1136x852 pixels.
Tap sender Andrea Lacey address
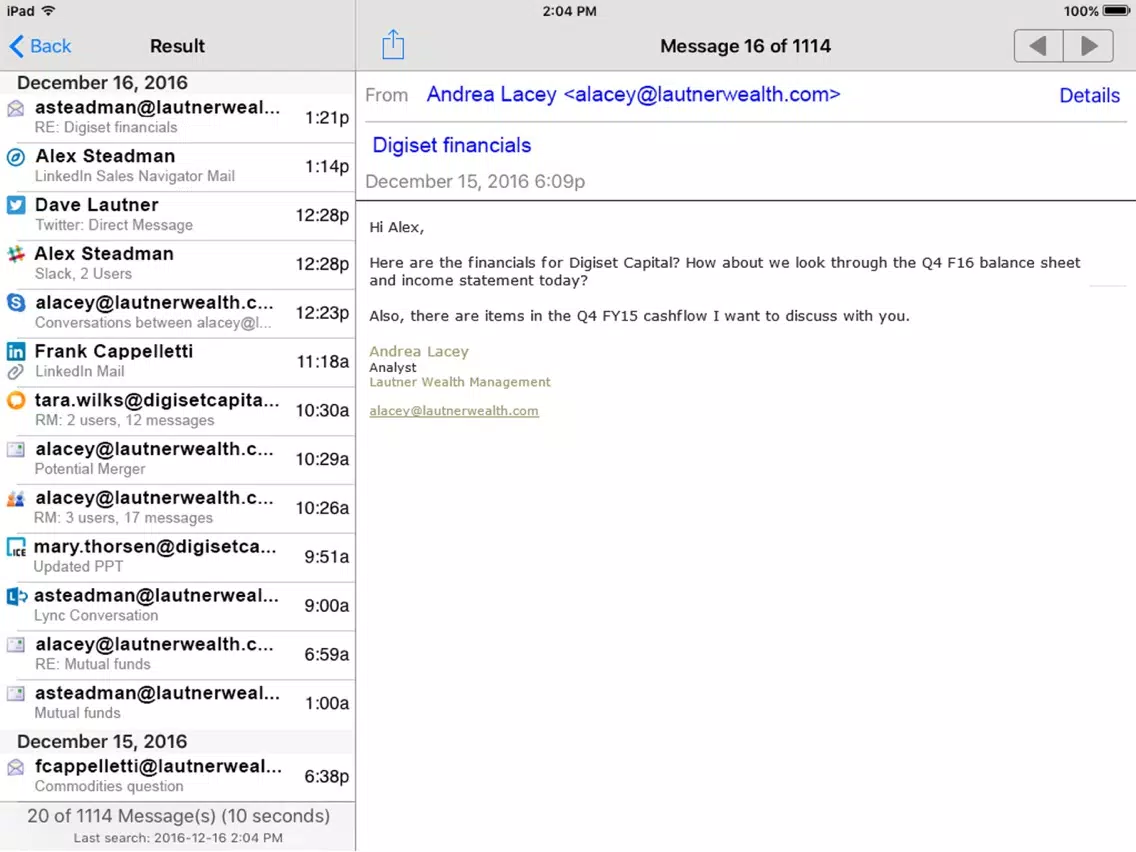(633, 94)
